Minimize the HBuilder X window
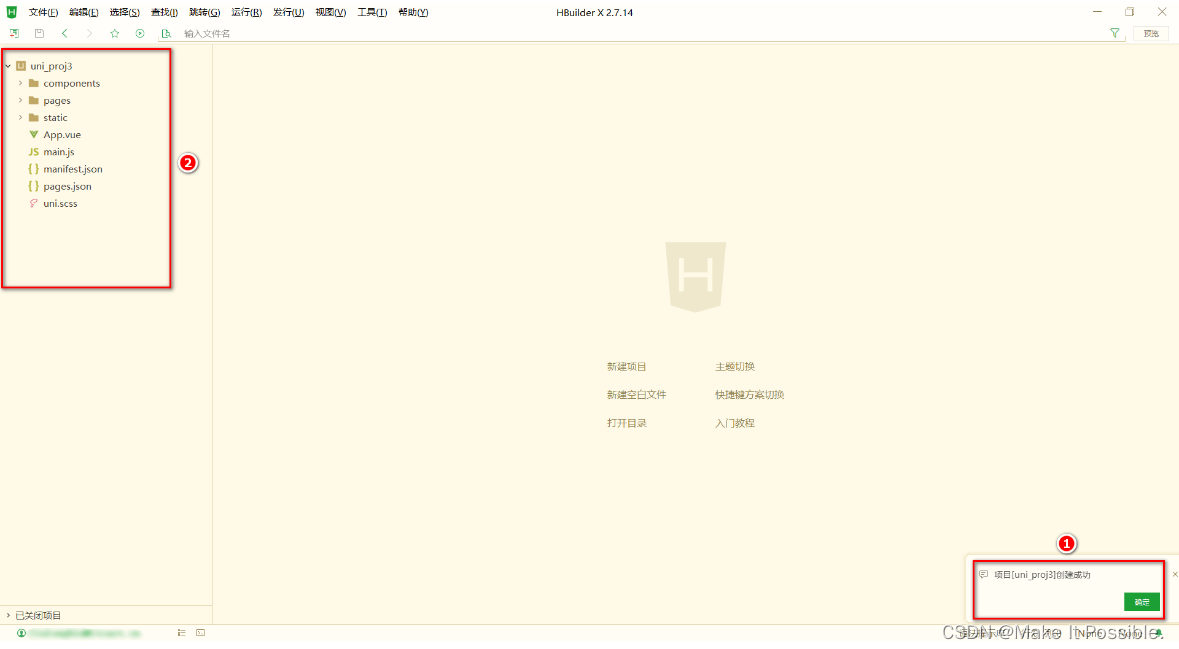The image size is (1179, 649). [1097, 12]
